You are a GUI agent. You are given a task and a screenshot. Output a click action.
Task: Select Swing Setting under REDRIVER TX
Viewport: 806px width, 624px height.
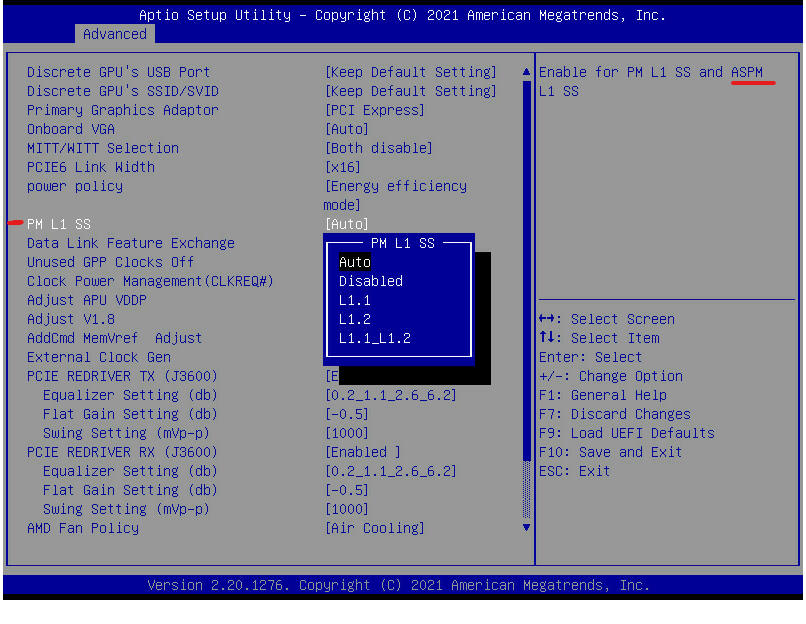click(126, 433)
